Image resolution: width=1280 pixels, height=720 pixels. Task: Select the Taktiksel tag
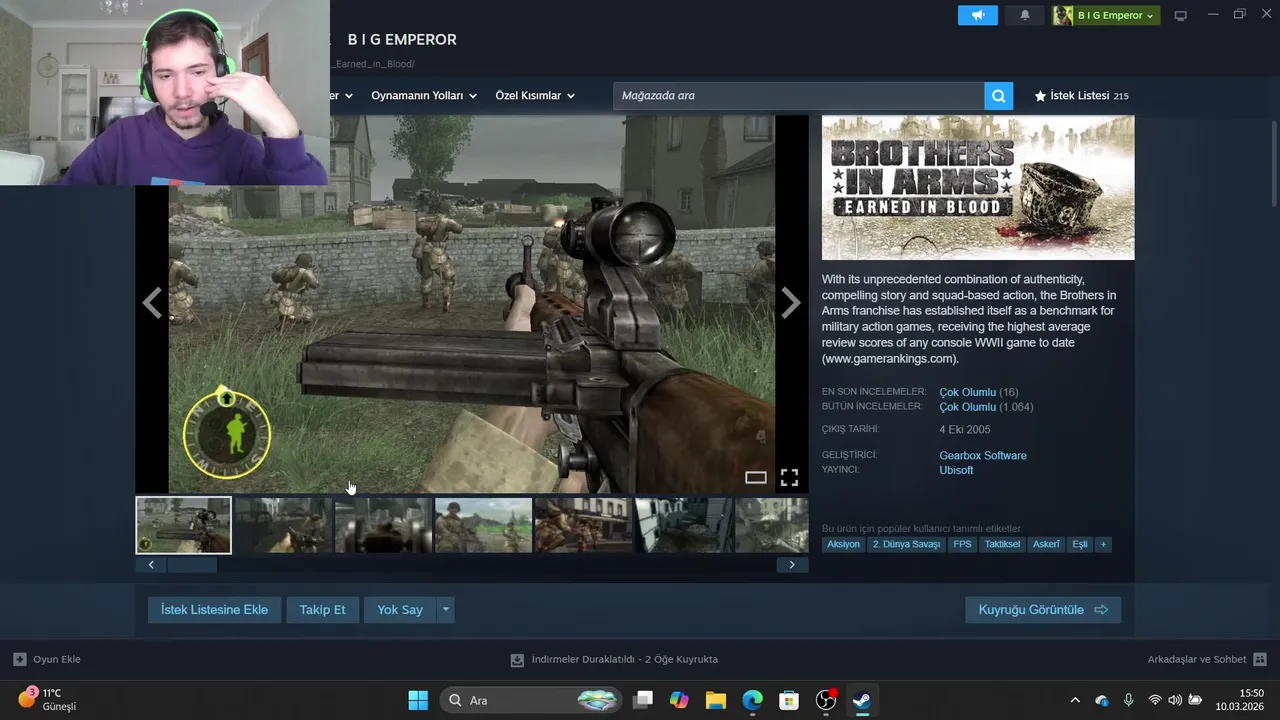pyautogui.click(x=1002, y=545)
